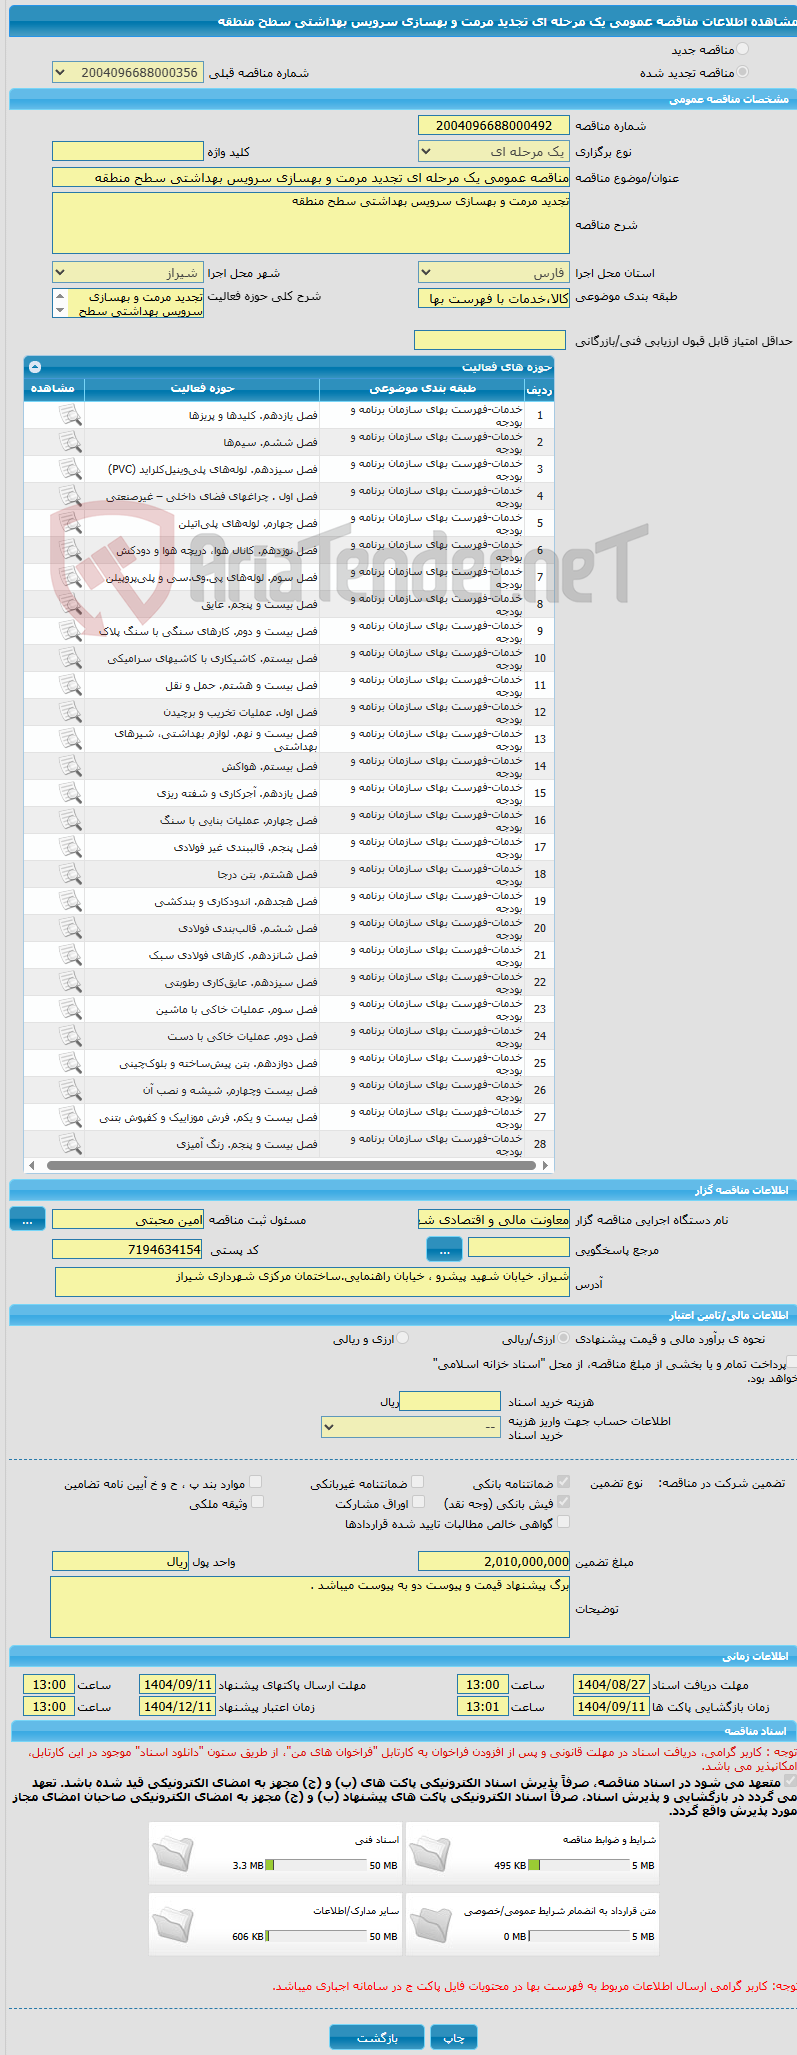The width and height of the screenshot is (797, 2055).
Task: Click the کد پستی field
Action: click(127, 1249)
